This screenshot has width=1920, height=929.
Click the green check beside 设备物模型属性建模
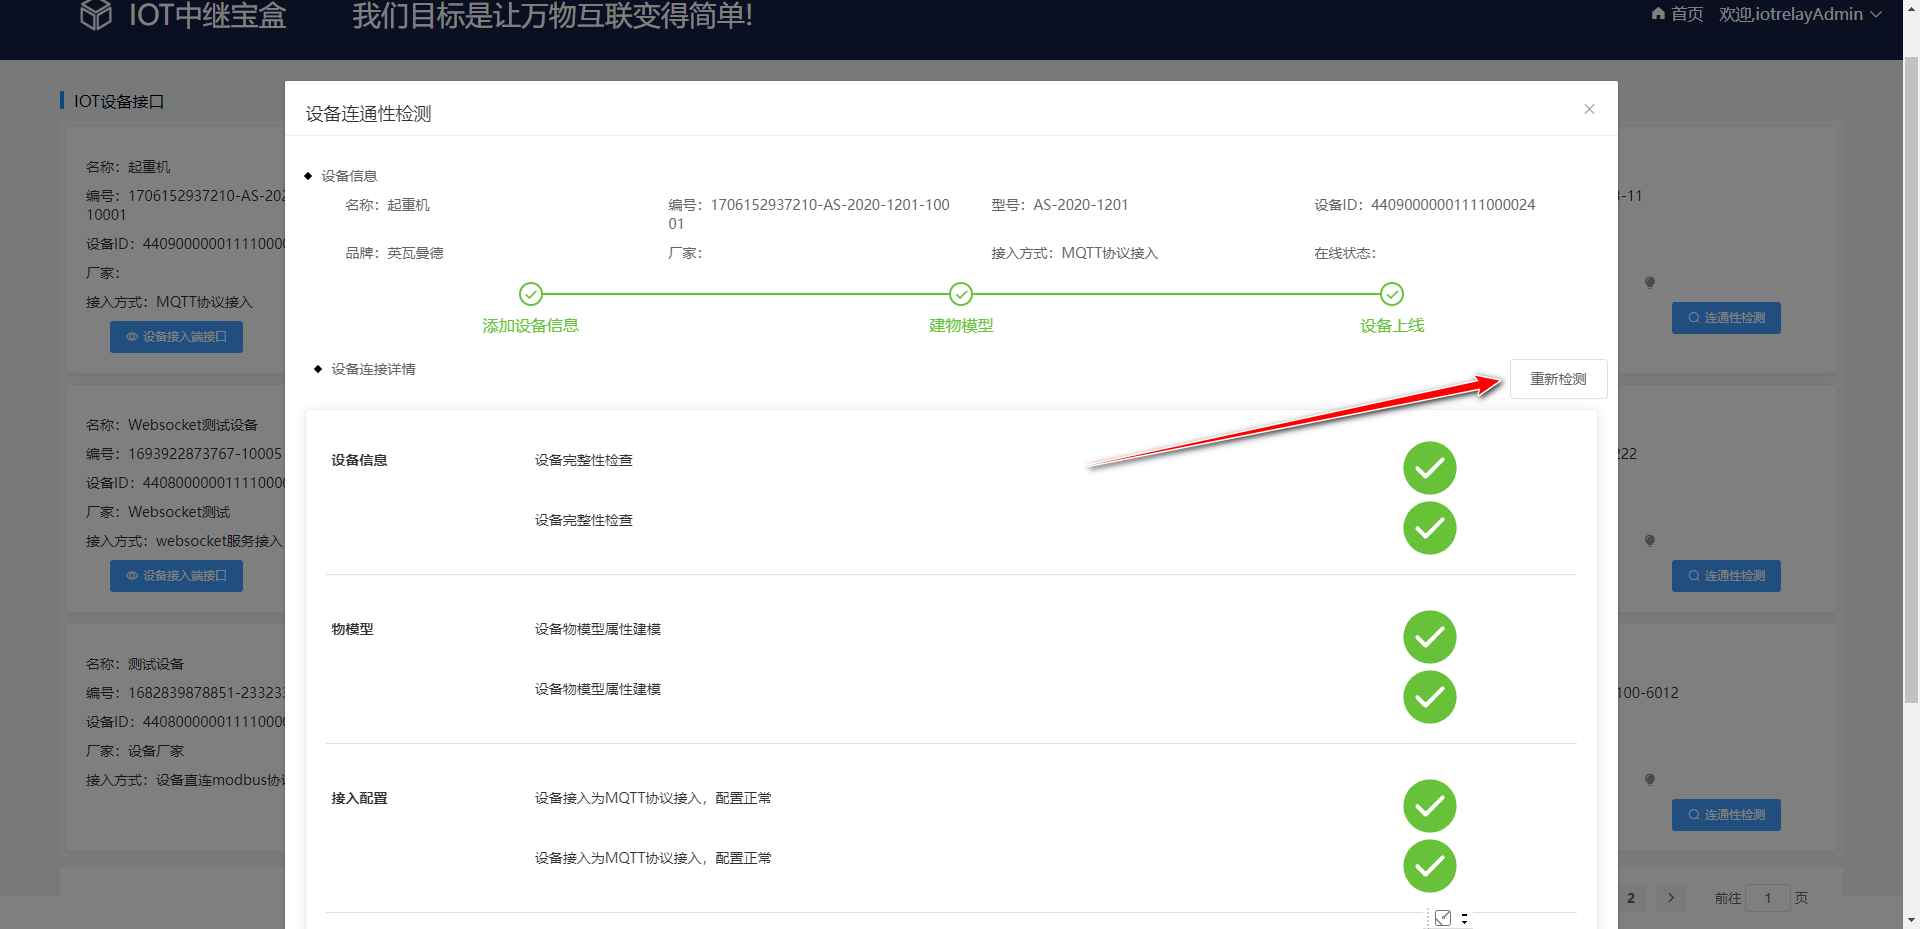pyautogui.click(x=1429, y=637)
